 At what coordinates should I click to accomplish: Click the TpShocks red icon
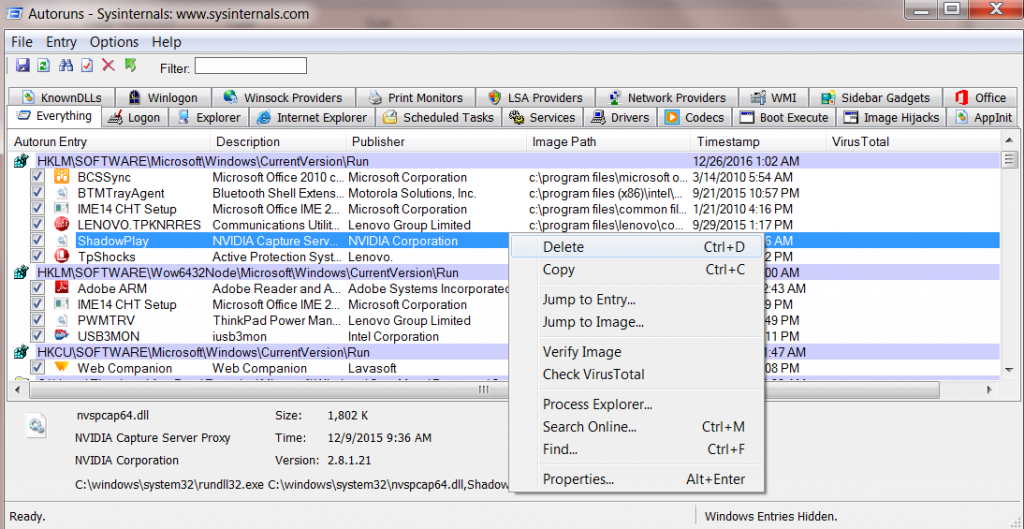pos(61,257)
